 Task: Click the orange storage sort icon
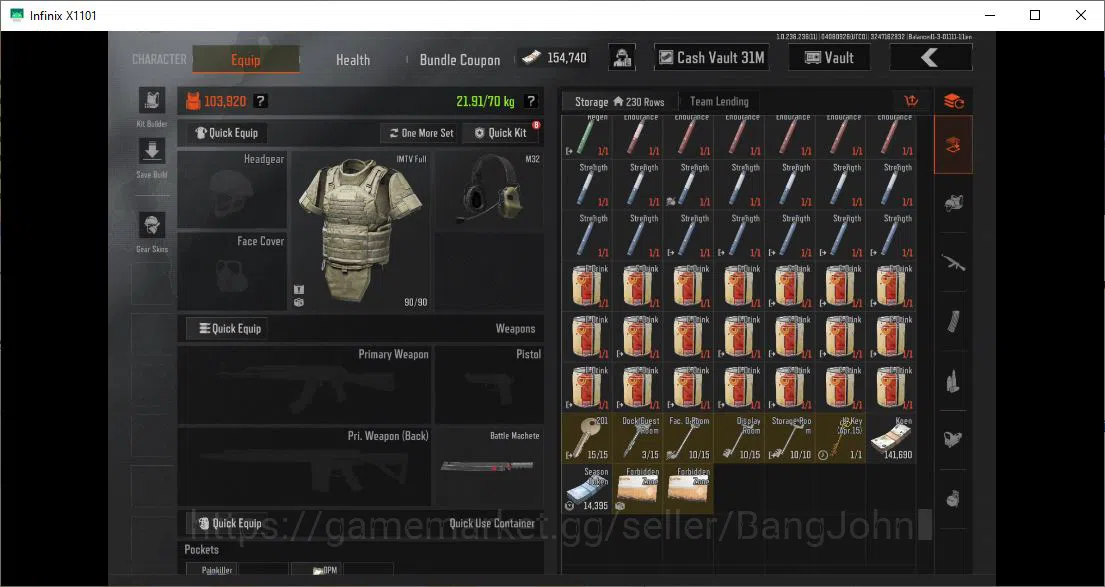click(x=911, y=101)
